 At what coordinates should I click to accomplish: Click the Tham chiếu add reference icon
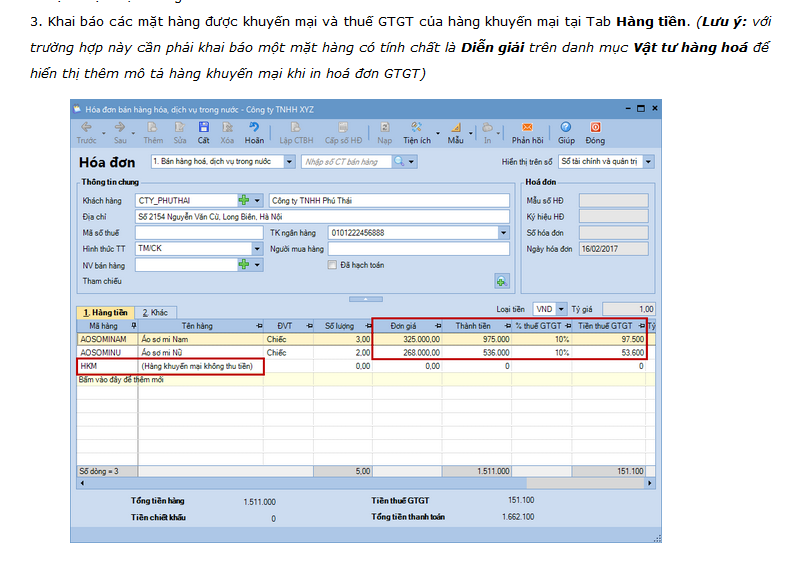[x=502, y=281]
